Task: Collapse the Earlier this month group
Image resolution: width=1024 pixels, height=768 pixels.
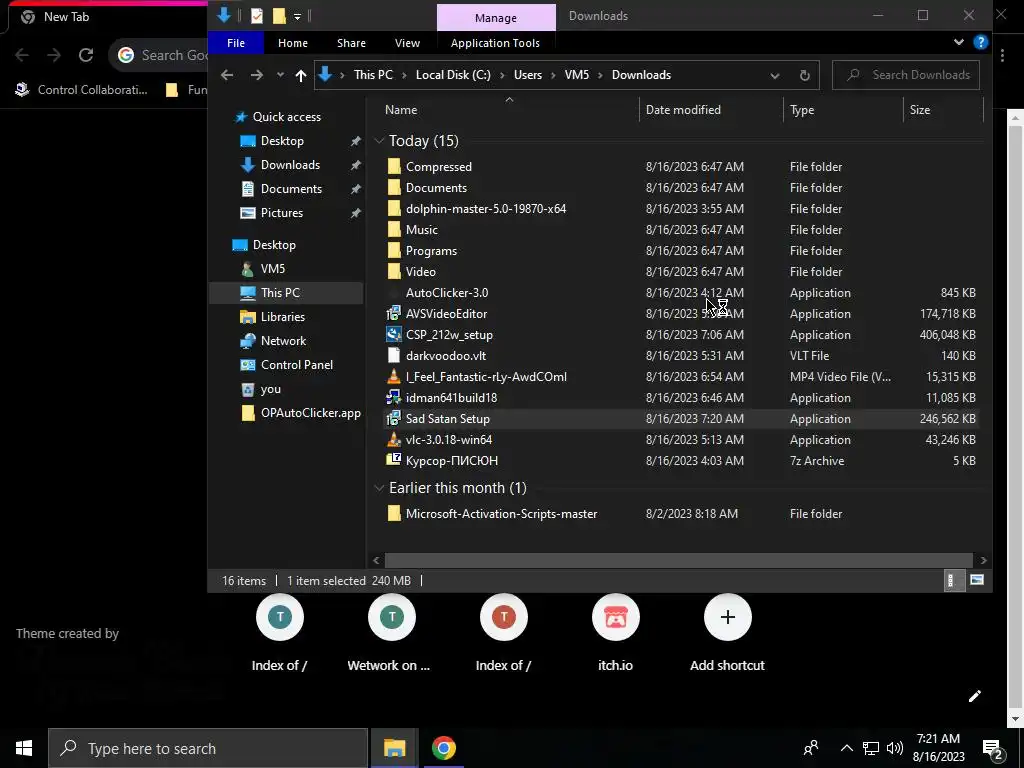Action: pyautogui.click(x=379, y=488)
